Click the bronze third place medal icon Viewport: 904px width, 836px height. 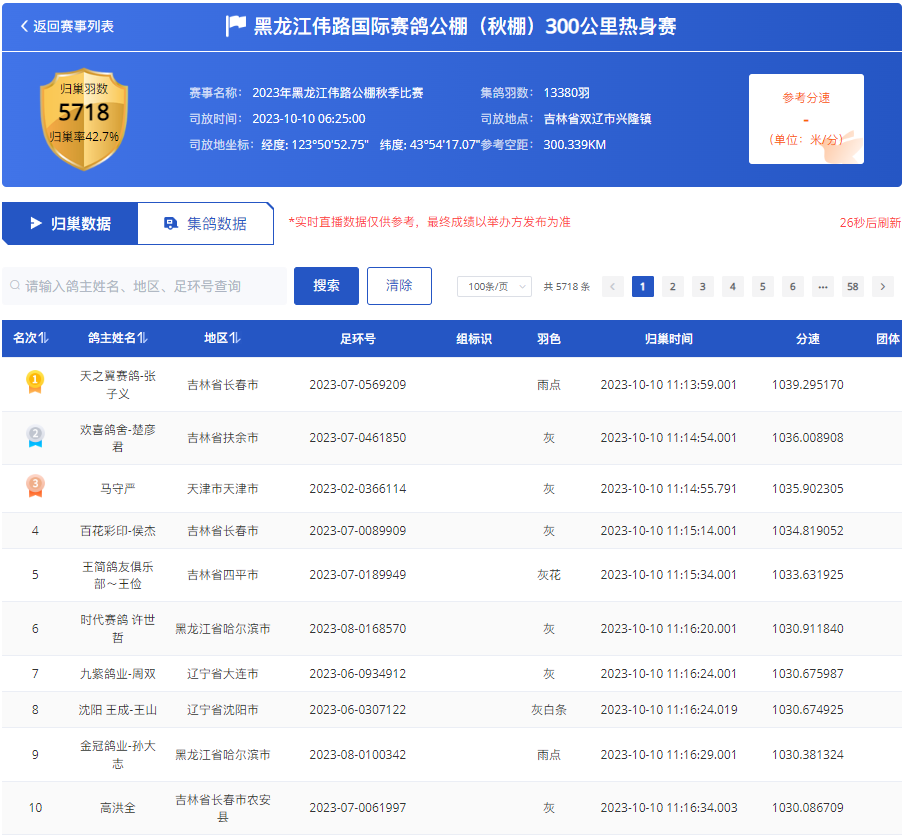click(x=35, y=486)
